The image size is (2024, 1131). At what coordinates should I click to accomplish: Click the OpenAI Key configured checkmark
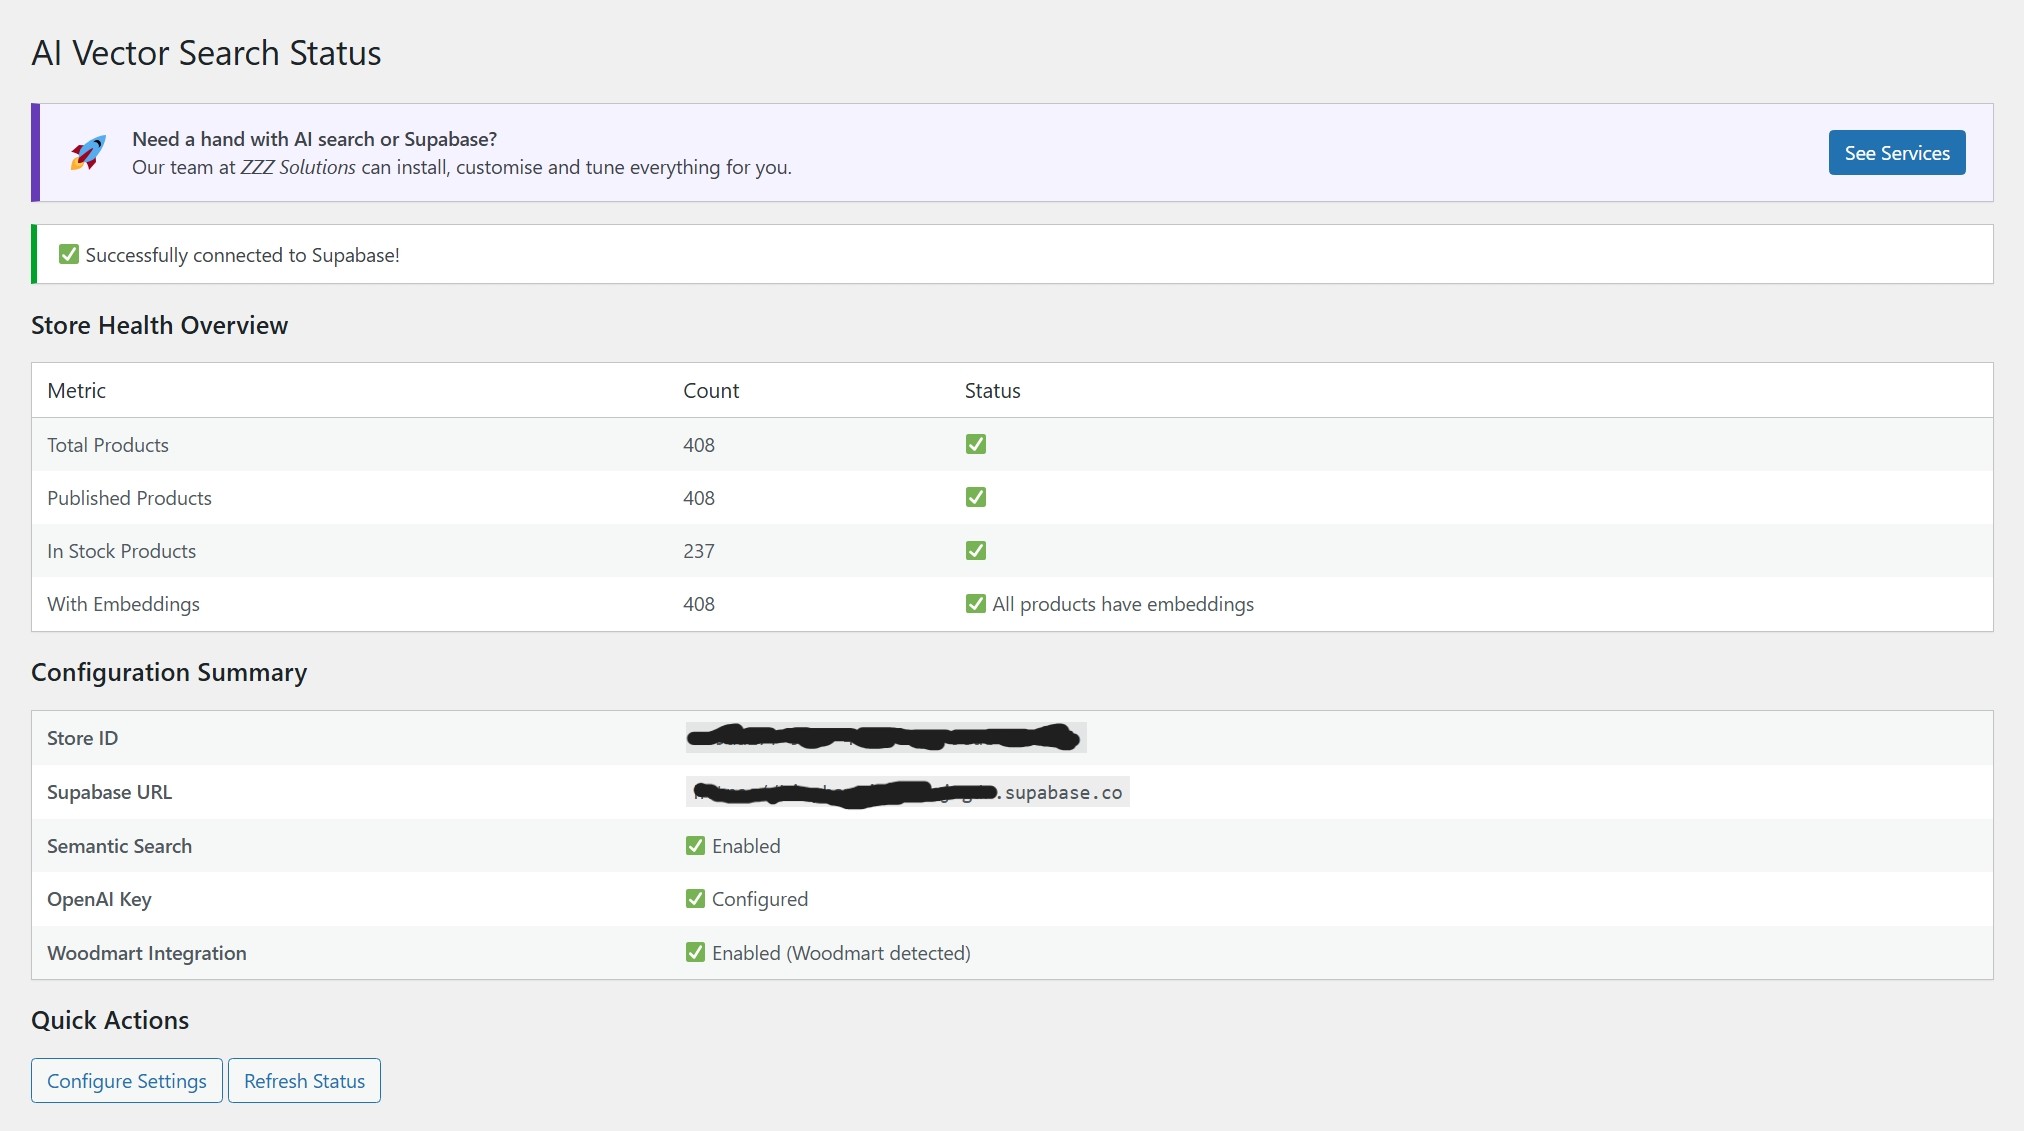[x=695, y=899]
